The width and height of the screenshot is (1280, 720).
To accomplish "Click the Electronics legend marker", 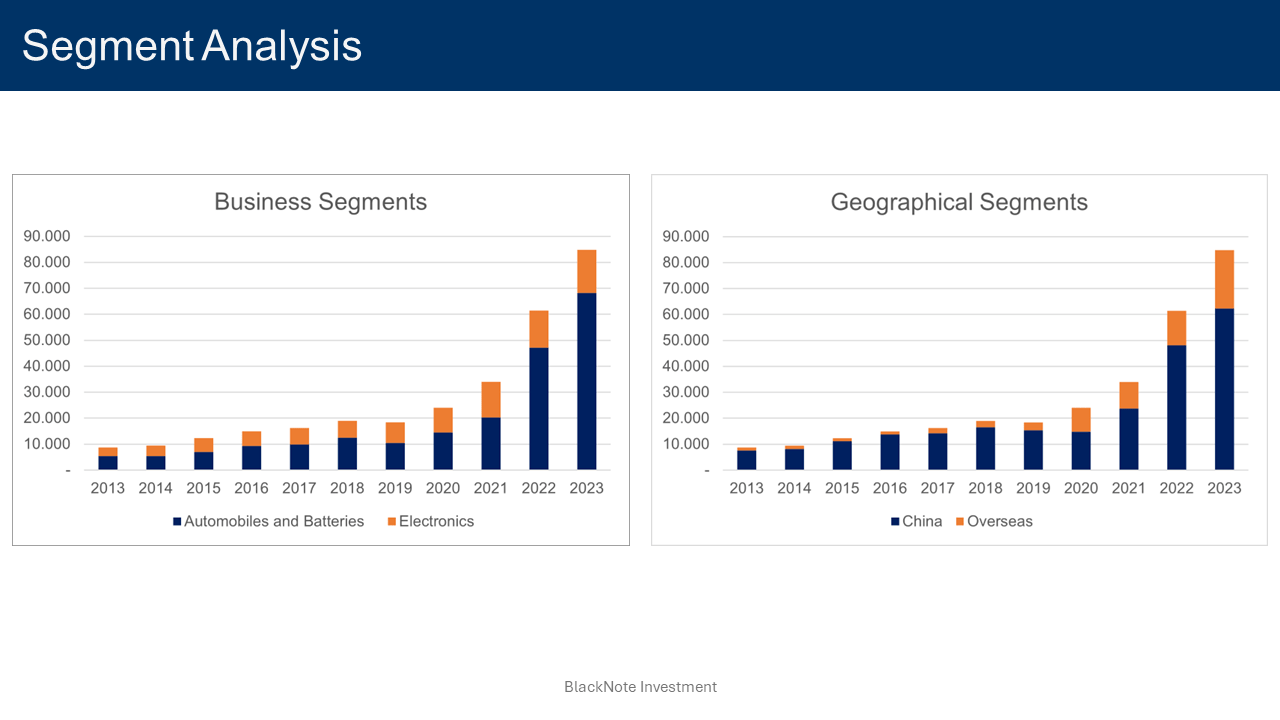I will pos(392,521).
